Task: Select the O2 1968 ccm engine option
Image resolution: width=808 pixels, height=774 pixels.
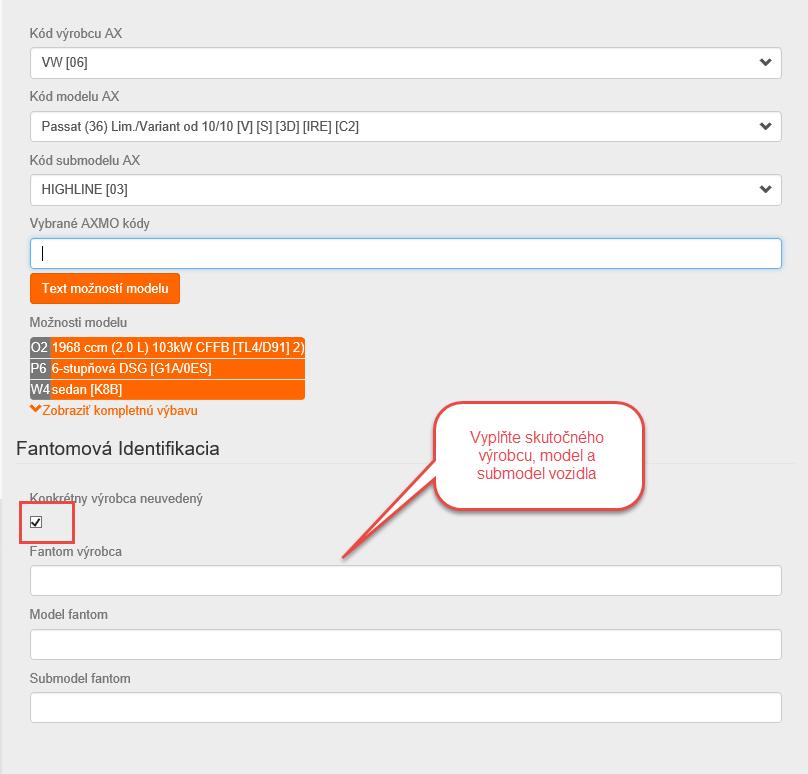Action: click(x=167, y=347)
